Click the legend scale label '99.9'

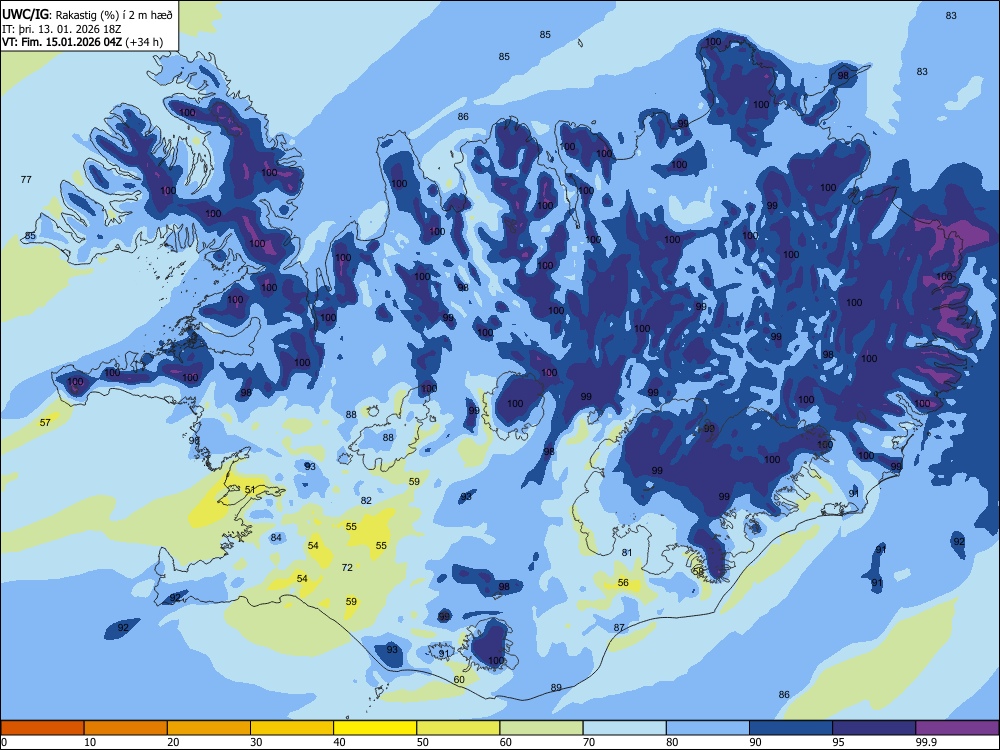coord(925,742)
